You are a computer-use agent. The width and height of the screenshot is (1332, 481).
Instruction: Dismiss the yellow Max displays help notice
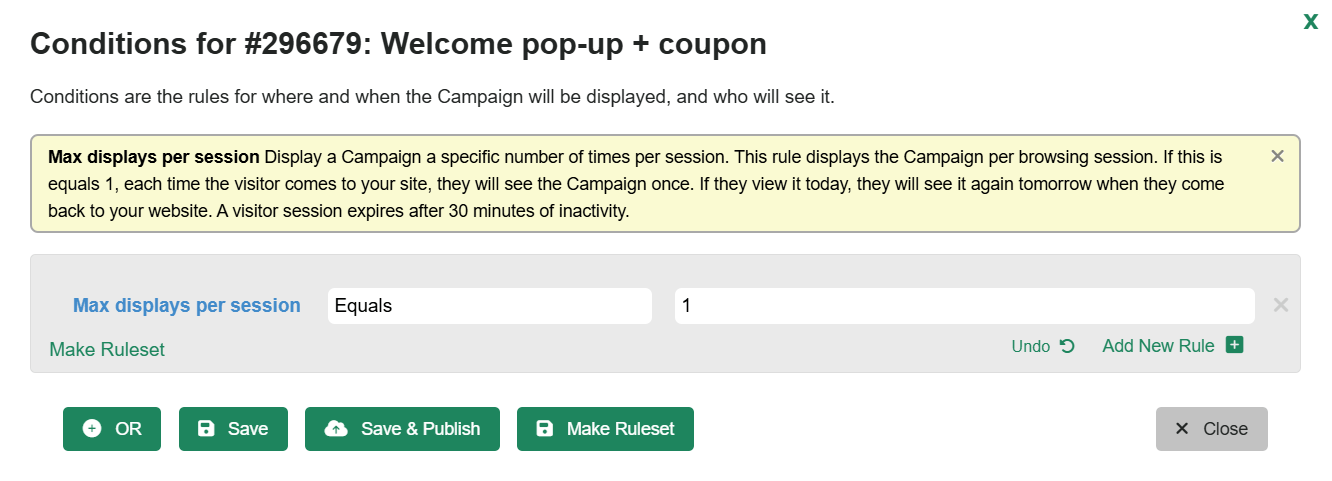point(1277,156)
